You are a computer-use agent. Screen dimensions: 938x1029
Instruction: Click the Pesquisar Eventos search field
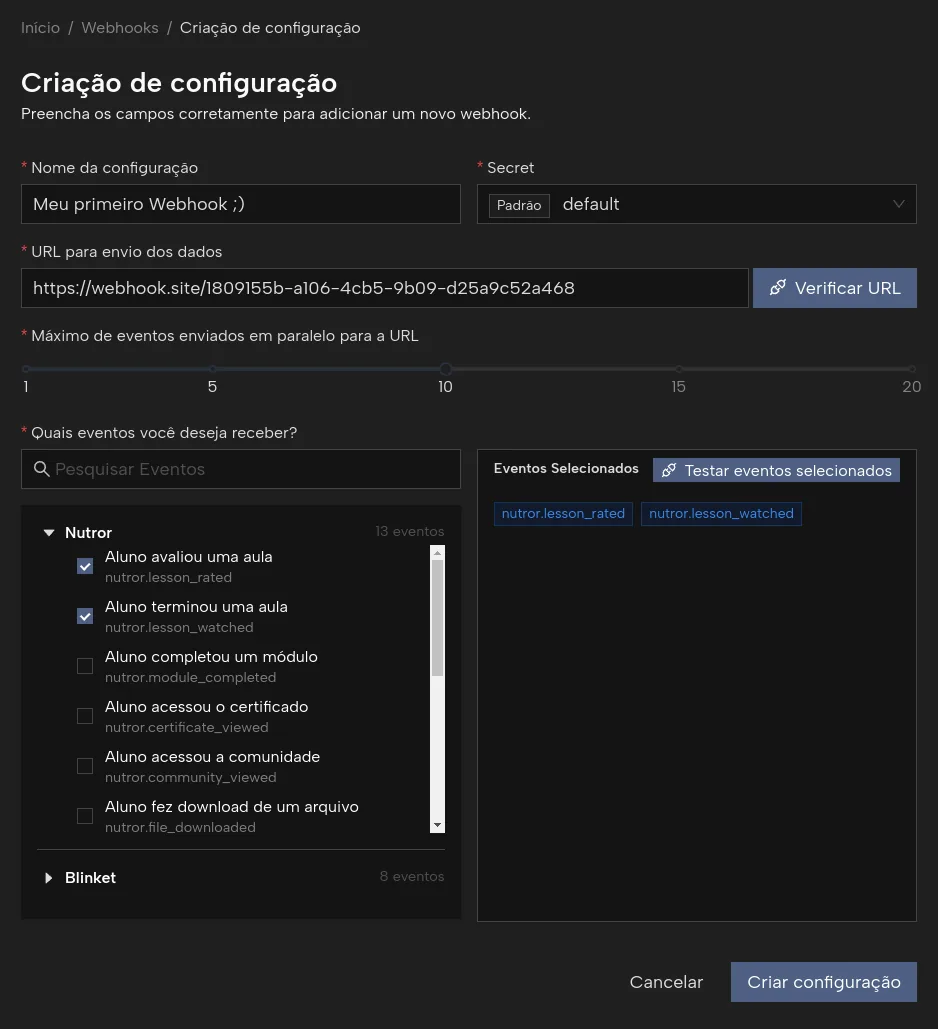pyautogui.click(x=241, y=469)
